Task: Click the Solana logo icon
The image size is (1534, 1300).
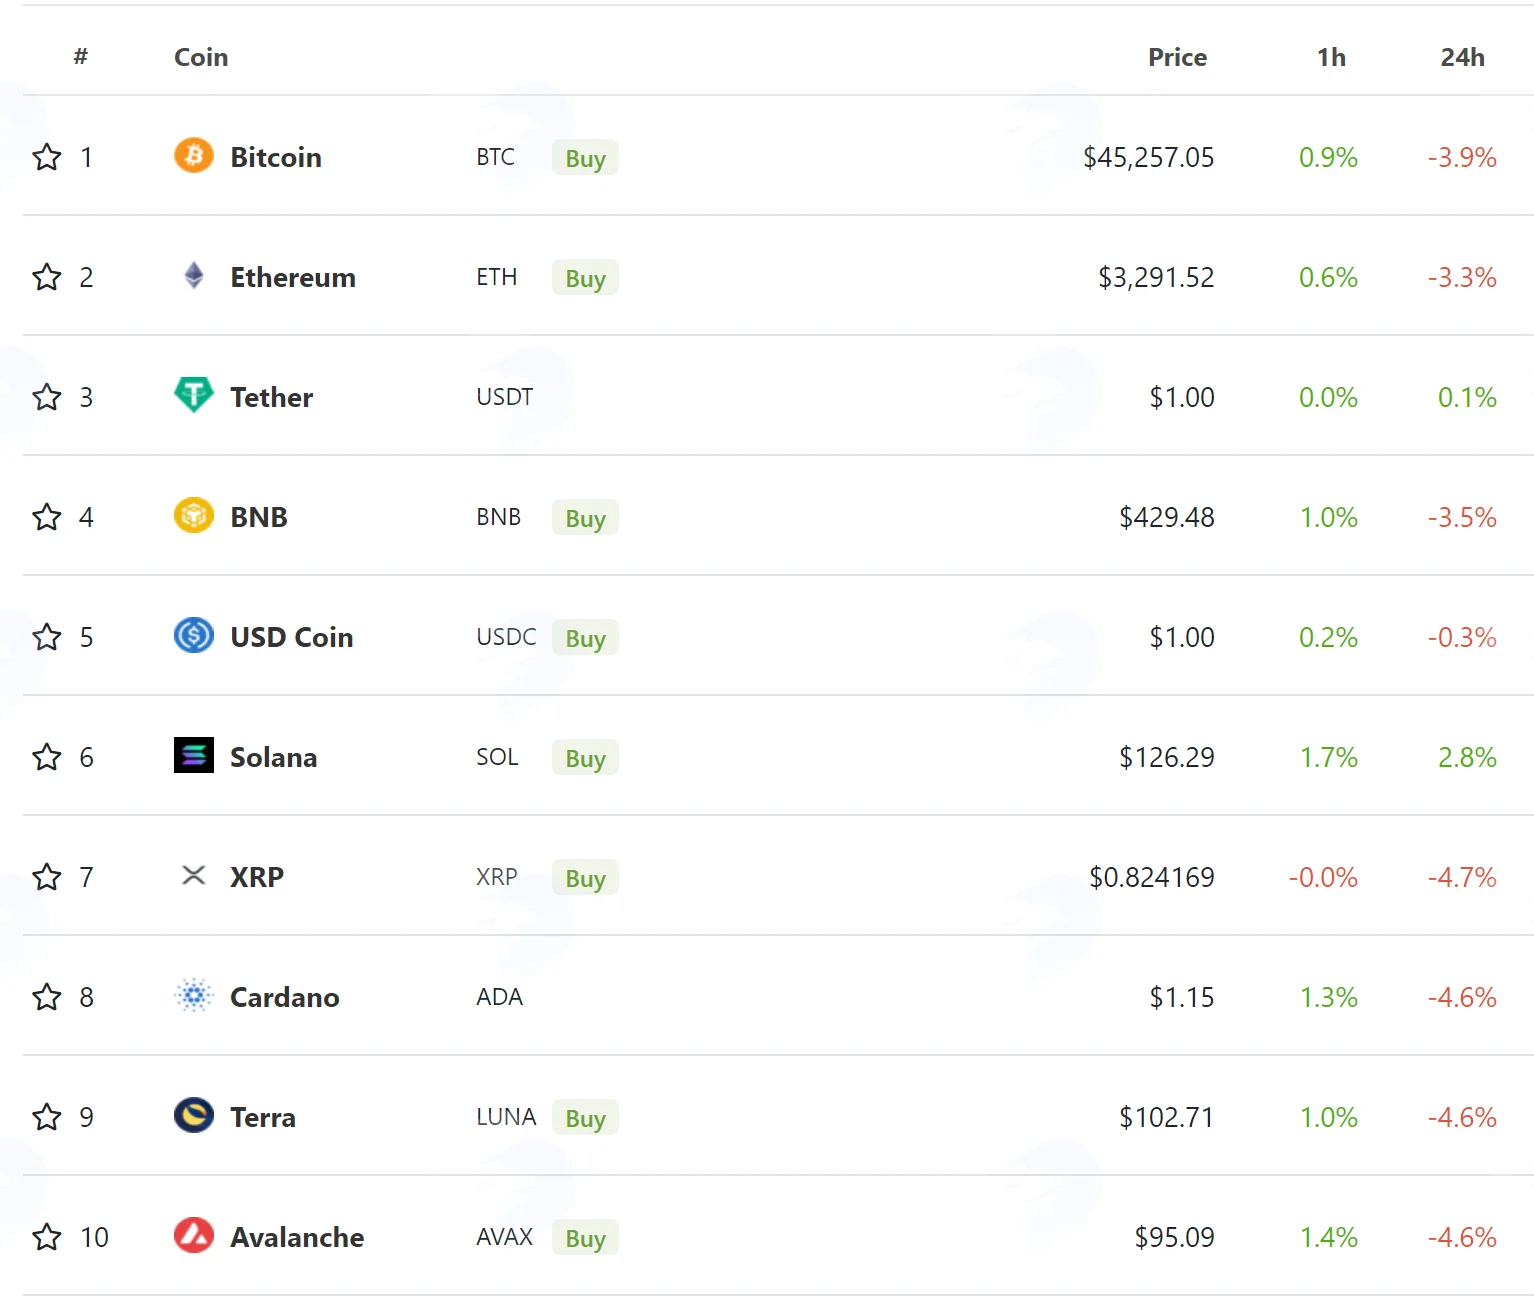Action: click(x=194, y=755)
